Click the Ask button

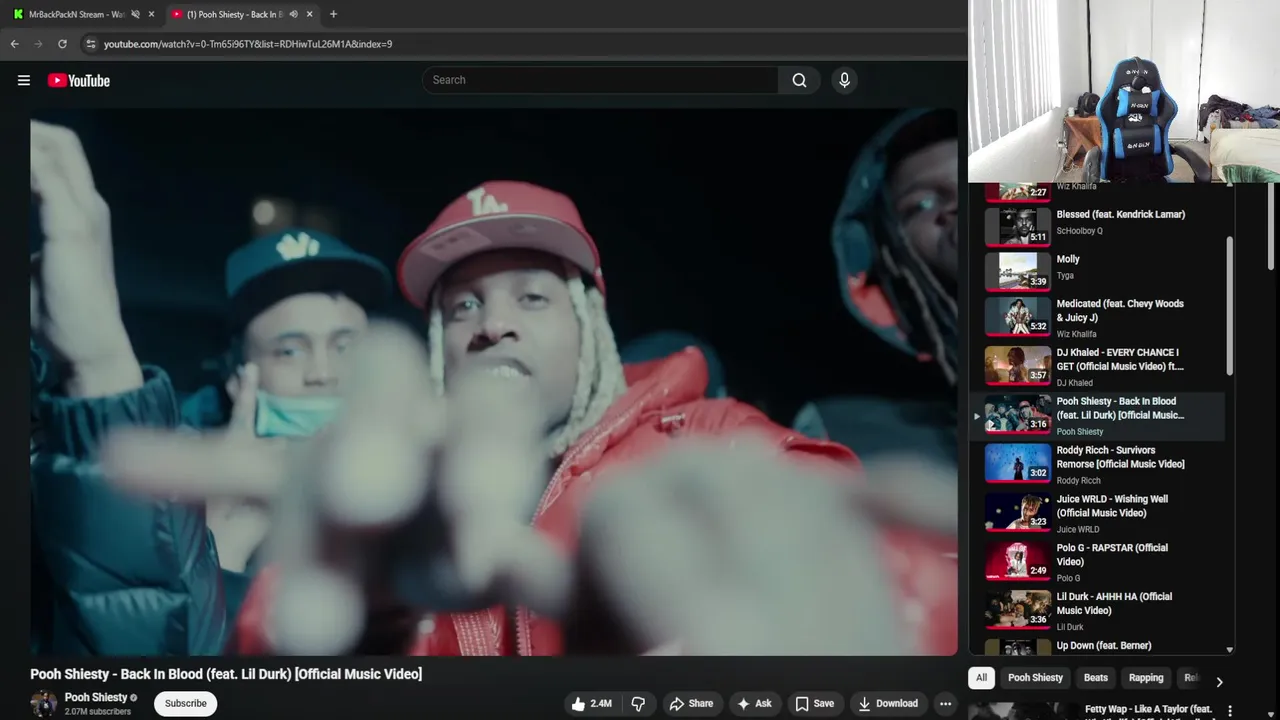[x=754, y=704]
